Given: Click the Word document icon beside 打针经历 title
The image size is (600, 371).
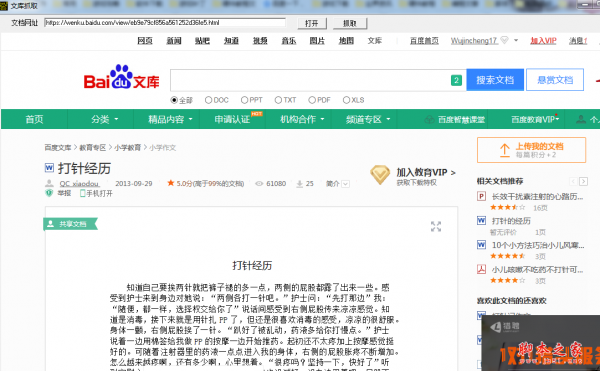Looking at the screenshot, I should click(x=49, y=168).
